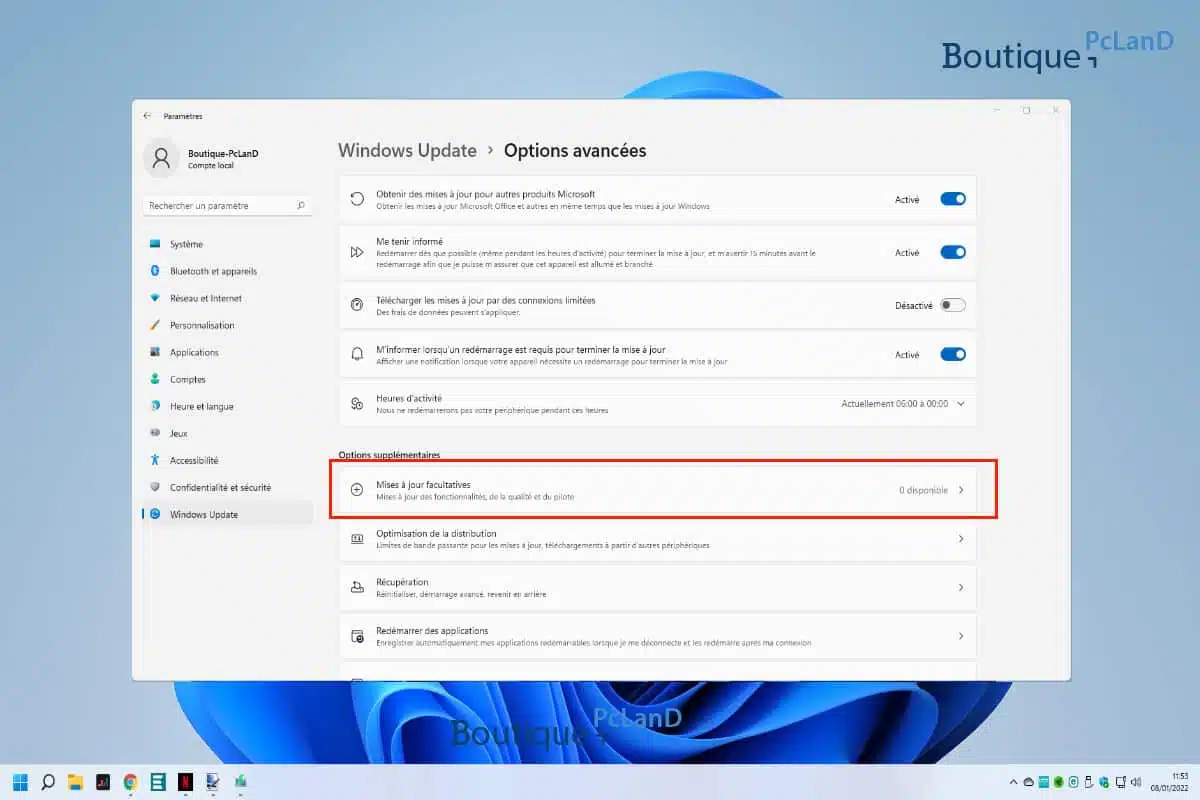Click the Boutique-PcLanD account name
This screenshot has height=800, width=1200.
223,154
